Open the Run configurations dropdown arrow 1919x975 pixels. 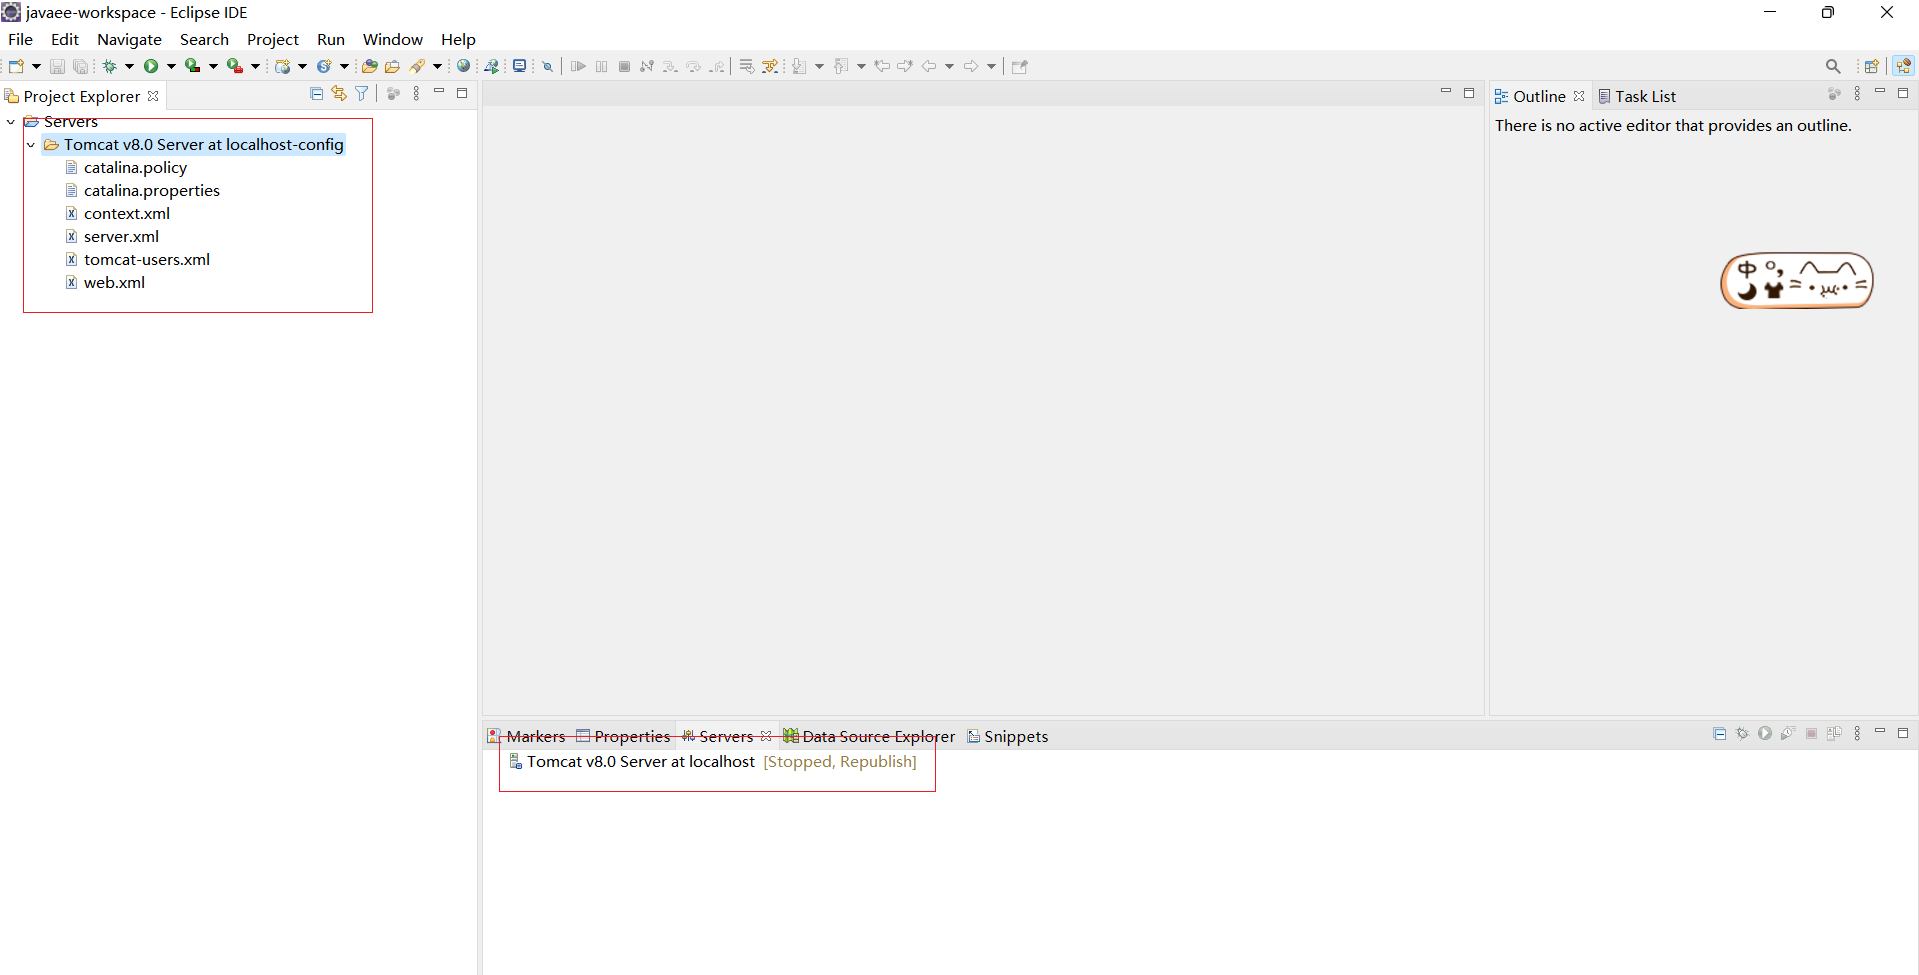coord(171,66)
